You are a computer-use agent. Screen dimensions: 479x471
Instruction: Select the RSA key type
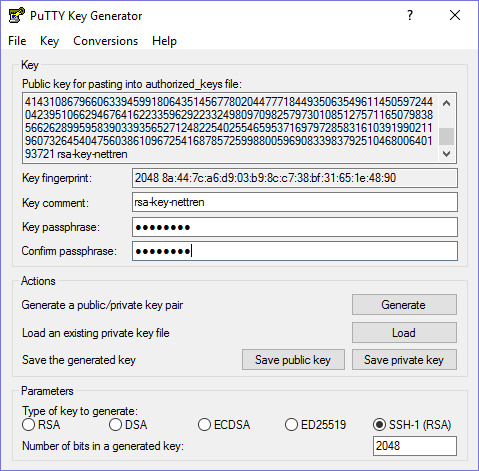[x=41, y=425]
